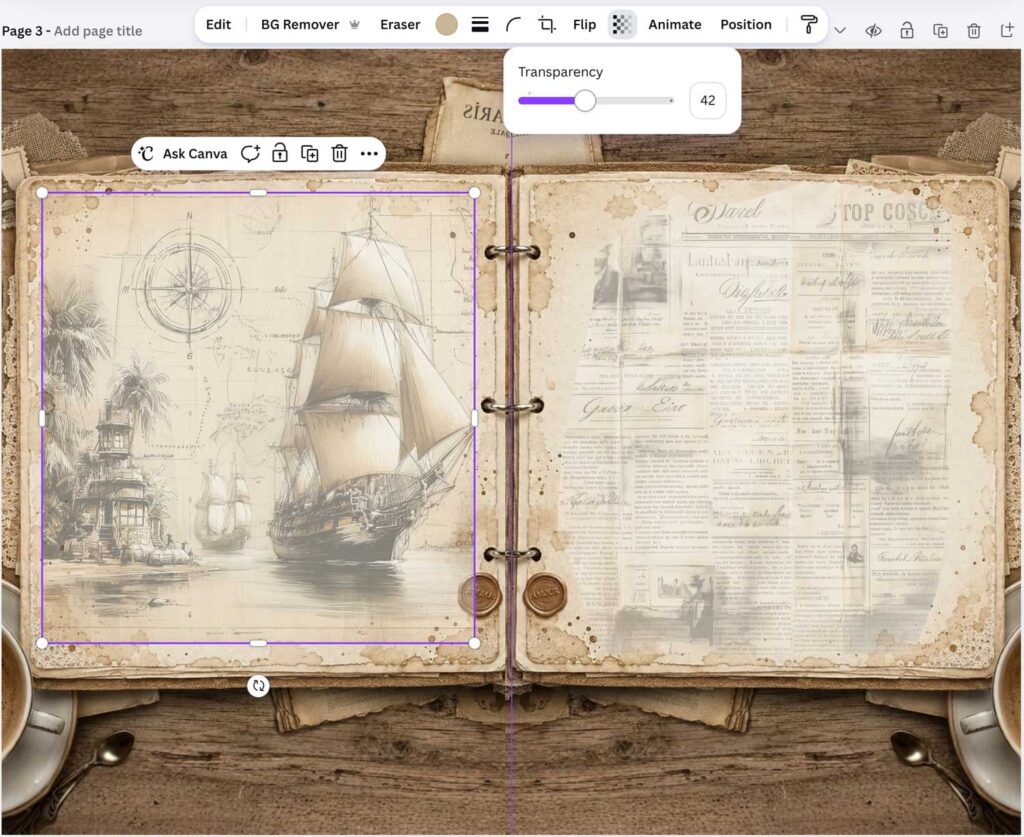This screenshot has width=1024, height=837.
Task: Click the 'Page 3' label
Action: point(22,31)
